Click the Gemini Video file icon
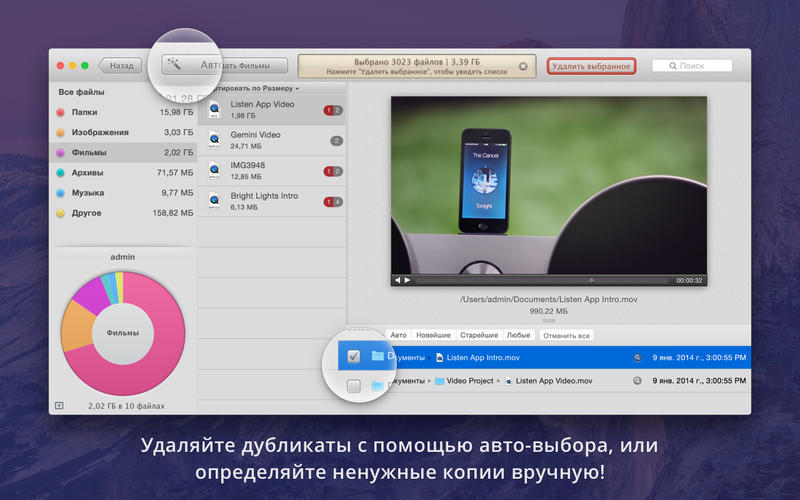Image resolution: width=800 pixels, height=500 pixels. pos(214,140)
